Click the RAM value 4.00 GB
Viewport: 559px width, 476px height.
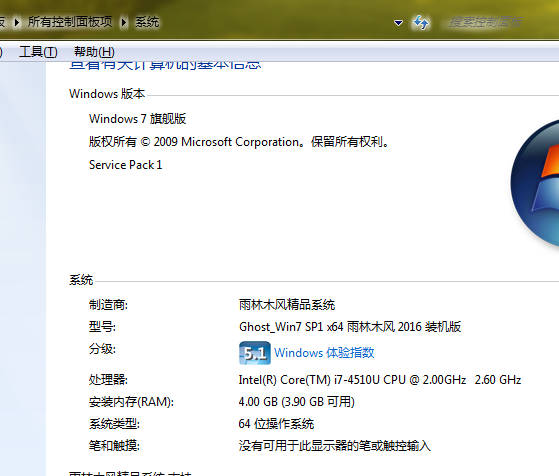click(x=297, y=402)
